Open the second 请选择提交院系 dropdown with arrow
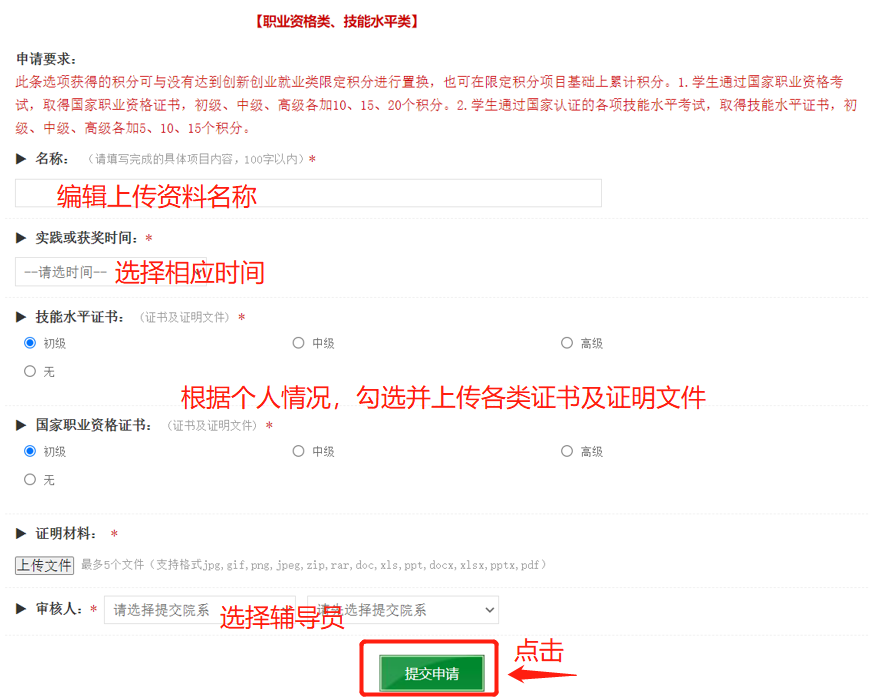 pyautogui.click(x=403, y=610)
